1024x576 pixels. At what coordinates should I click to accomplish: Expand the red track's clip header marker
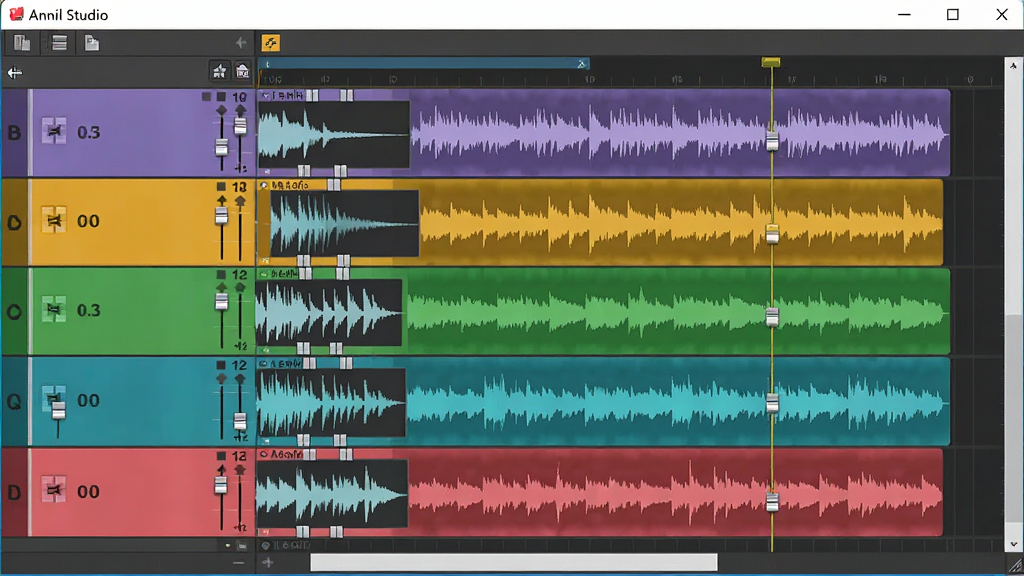264,454
